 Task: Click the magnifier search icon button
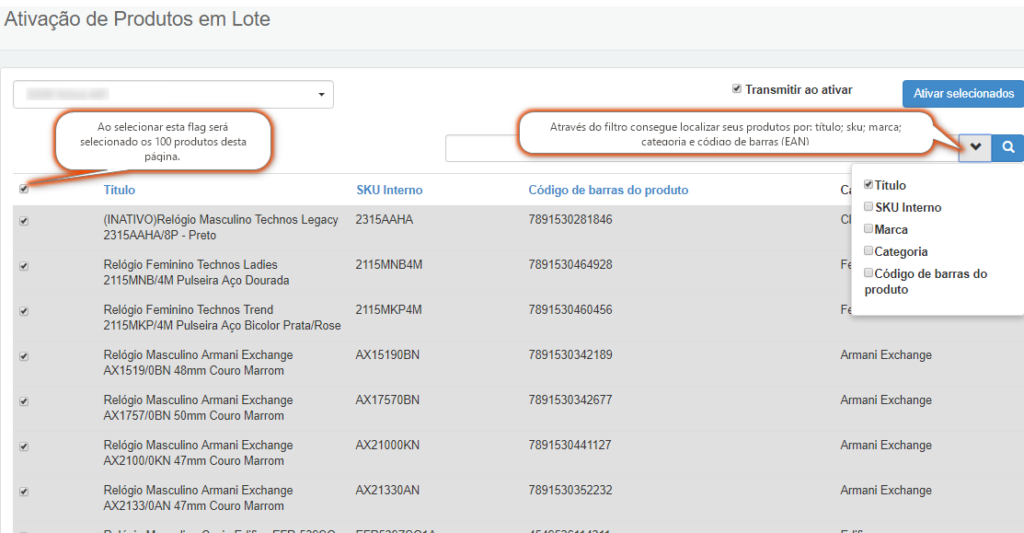(x=1009, y=148)
